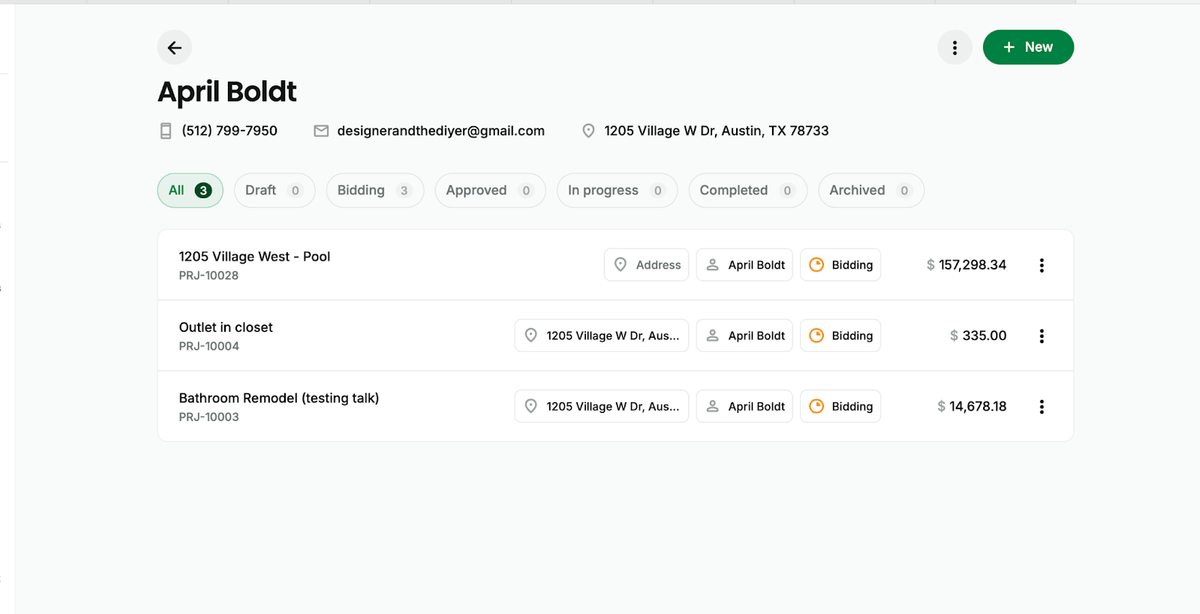The height and width of the screenshot is (614, 1200).
Task: Select the All filter tab
Action: tap(189, 190)
